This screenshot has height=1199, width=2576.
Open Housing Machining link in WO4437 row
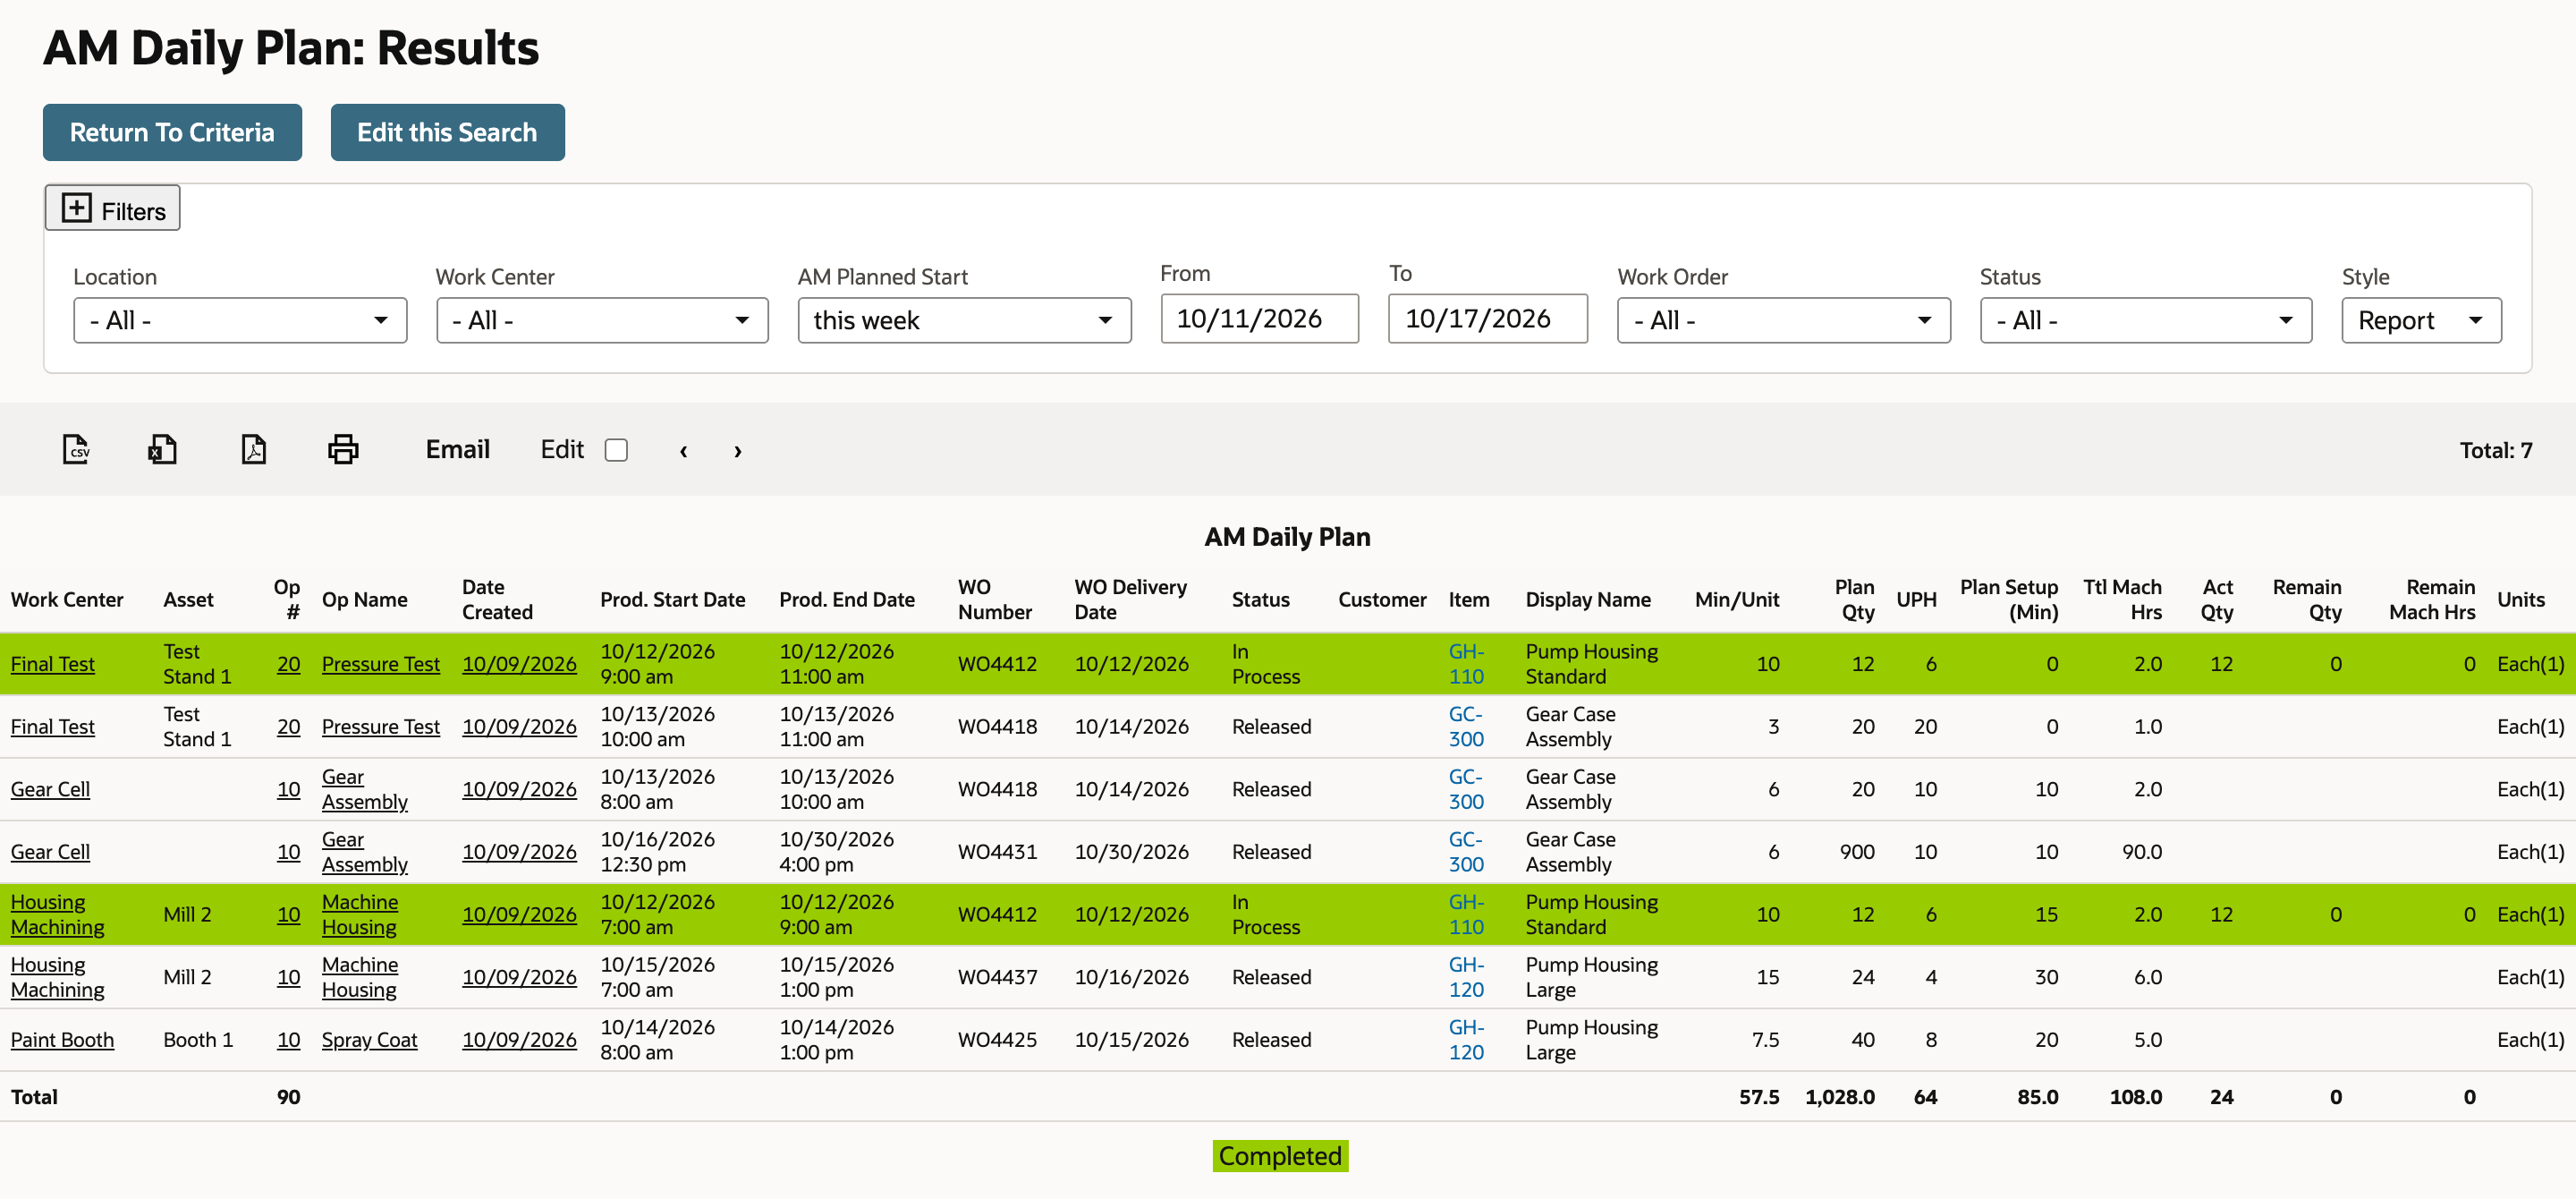pyautogui.click(x=57, y=977)
